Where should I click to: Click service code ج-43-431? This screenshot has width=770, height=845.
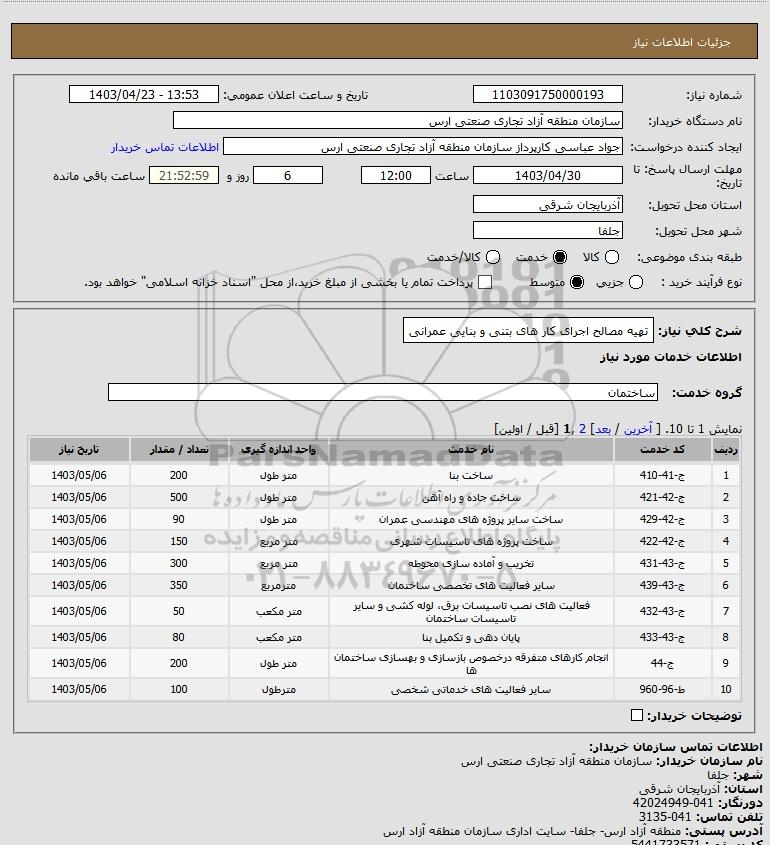point(662,563)
